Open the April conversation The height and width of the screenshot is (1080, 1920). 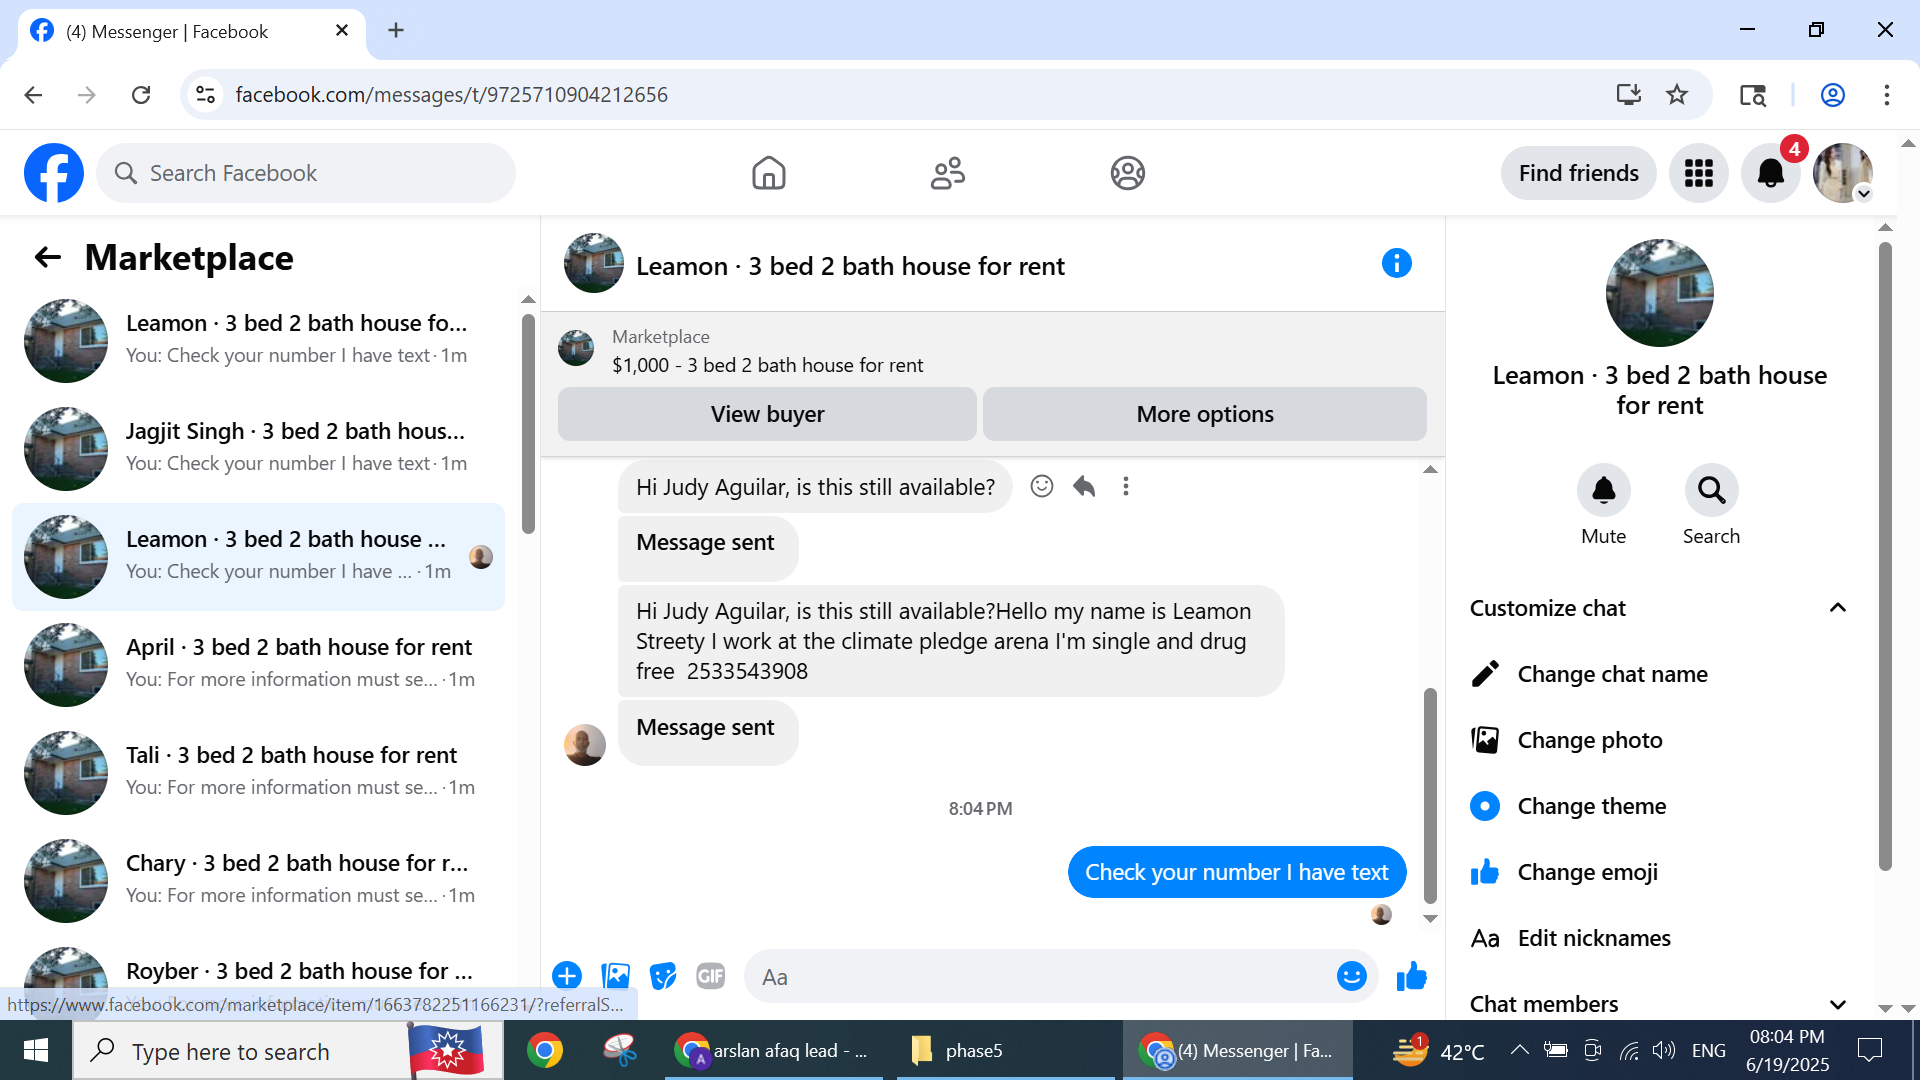pyautogui.click(x=258, y=665)
